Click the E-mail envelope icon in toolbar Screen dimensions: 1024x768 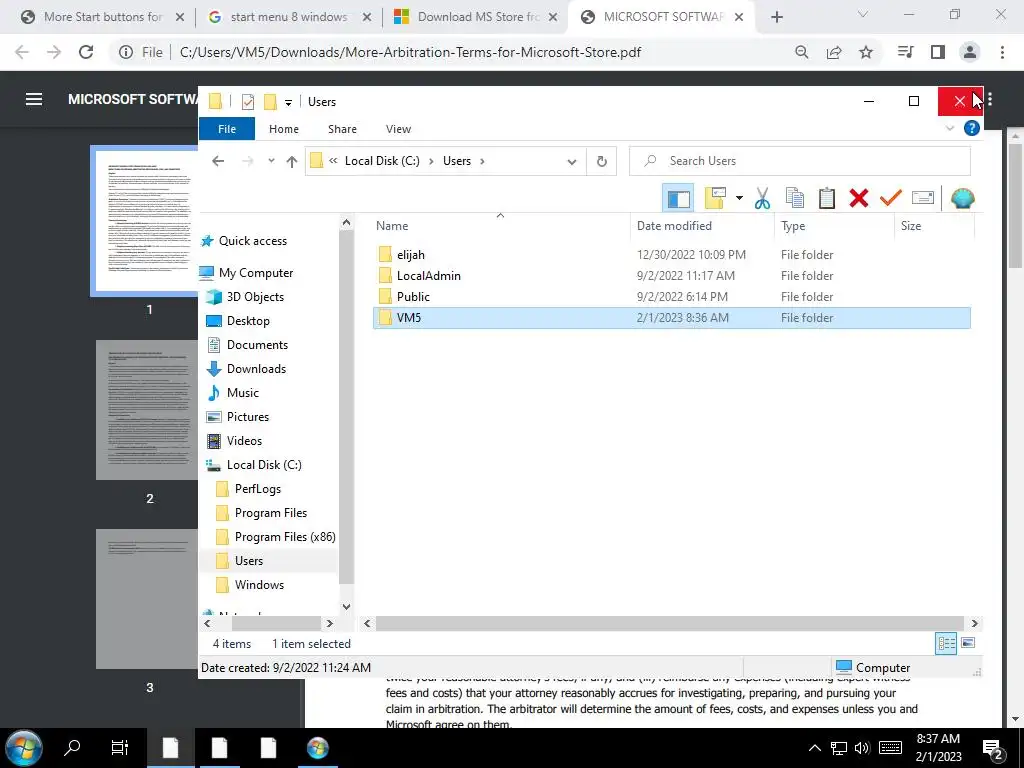pyautogui.click(x=923, y=198)
